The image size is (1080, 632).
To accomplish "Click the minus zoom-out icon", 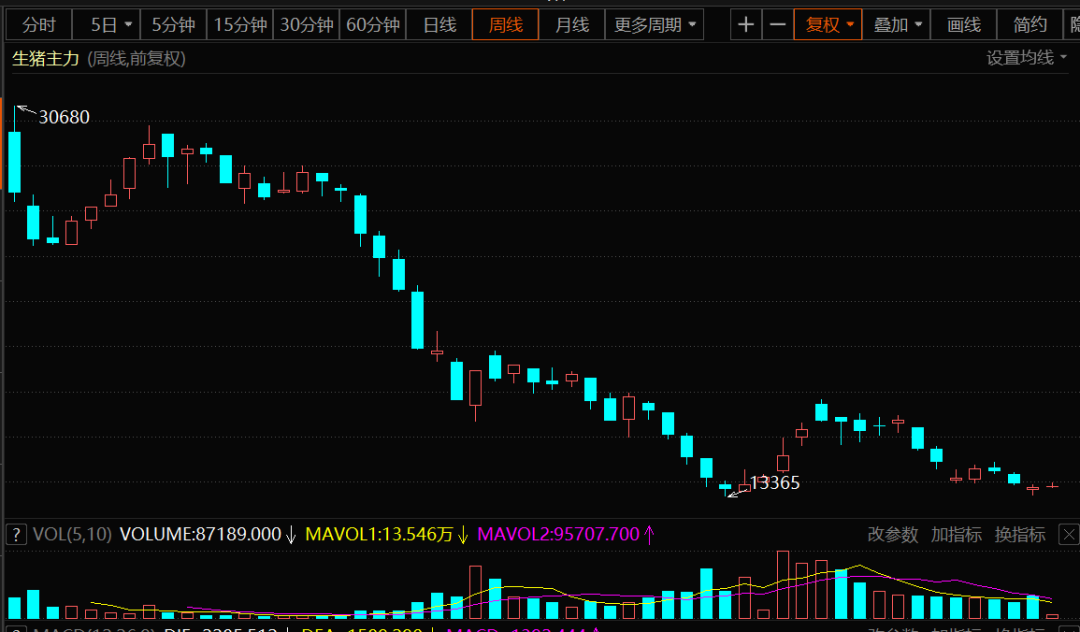I will point(777,25).
